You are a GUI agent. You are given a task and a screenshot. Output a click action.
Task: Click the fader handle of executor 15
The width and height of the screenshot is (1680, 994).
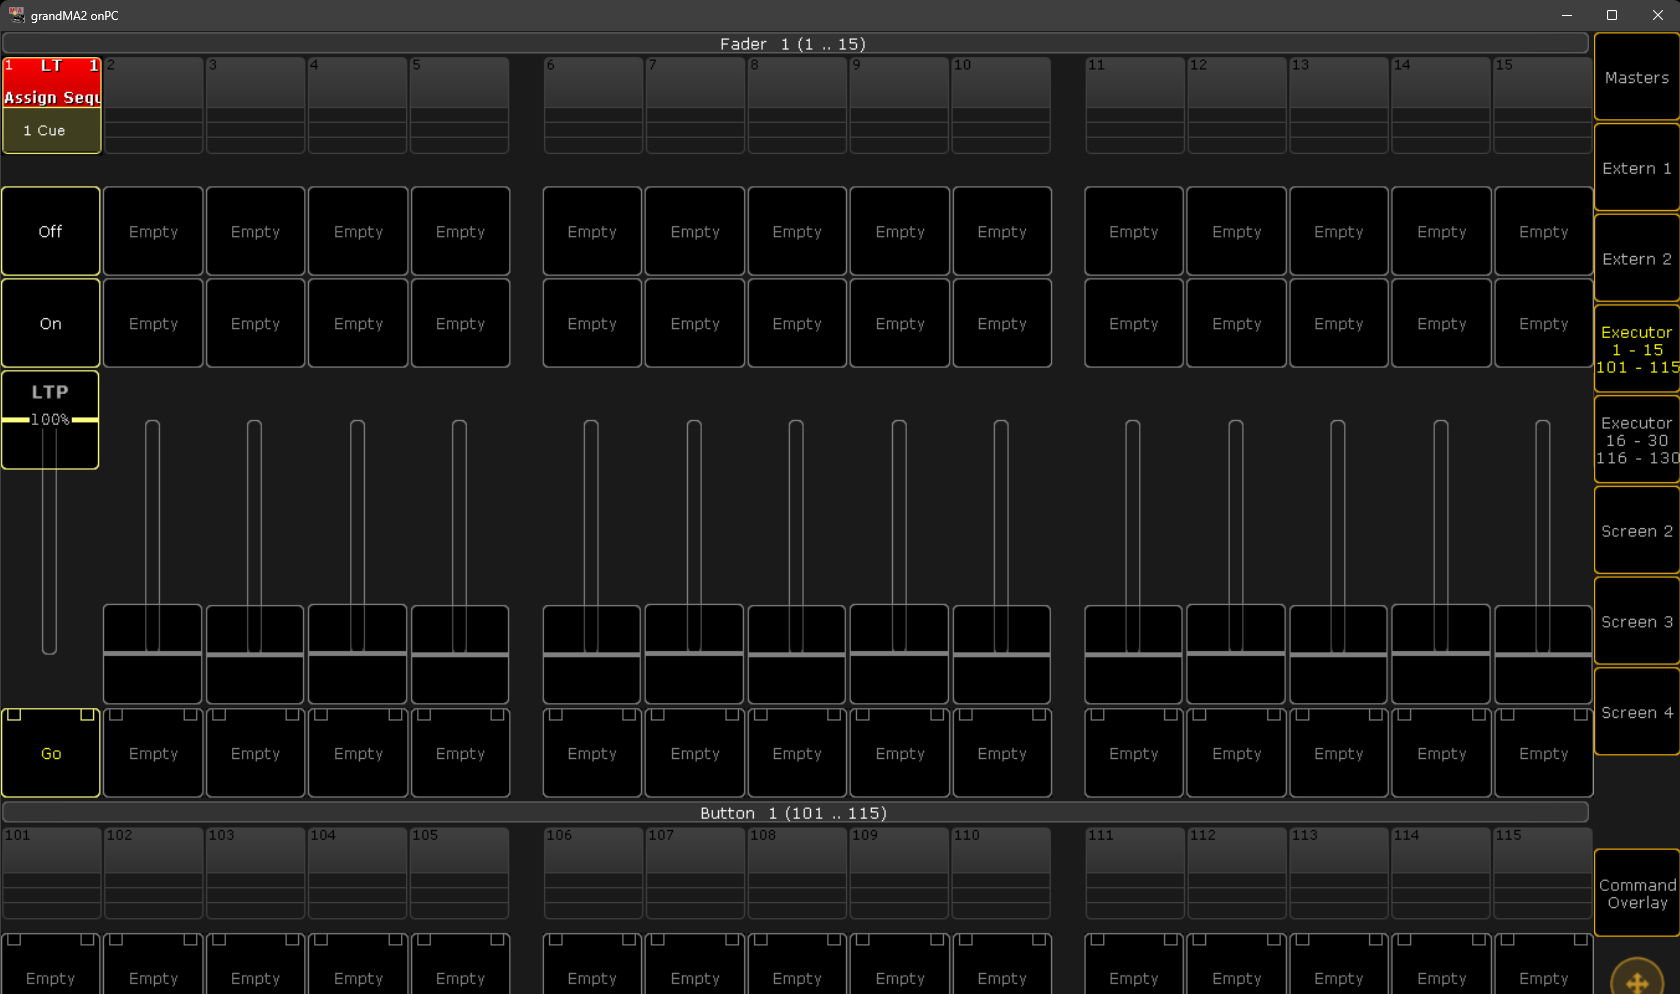coord(1543,654)
